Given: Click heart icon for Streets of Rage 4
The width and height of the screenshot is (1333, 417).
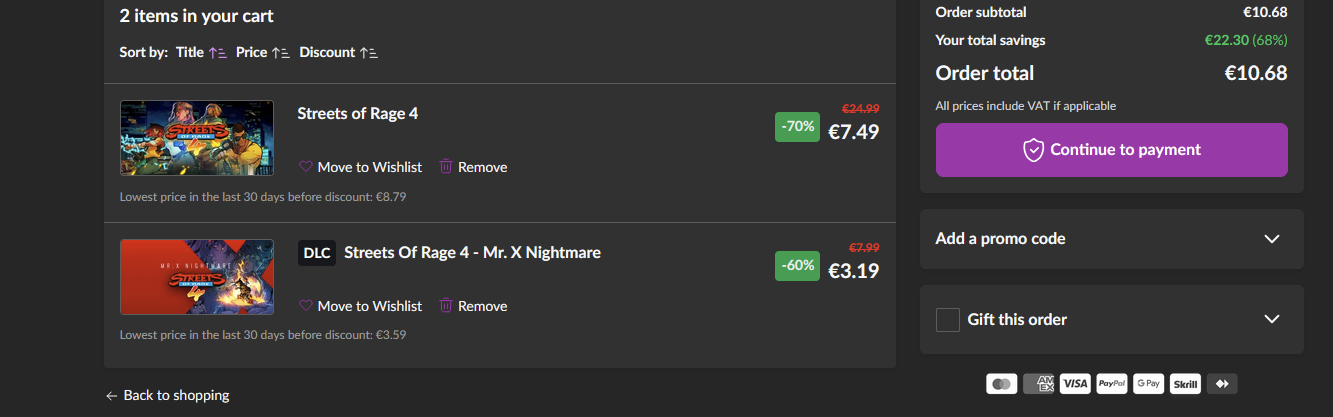Looking at the screenshot, I should pos(306,167).
